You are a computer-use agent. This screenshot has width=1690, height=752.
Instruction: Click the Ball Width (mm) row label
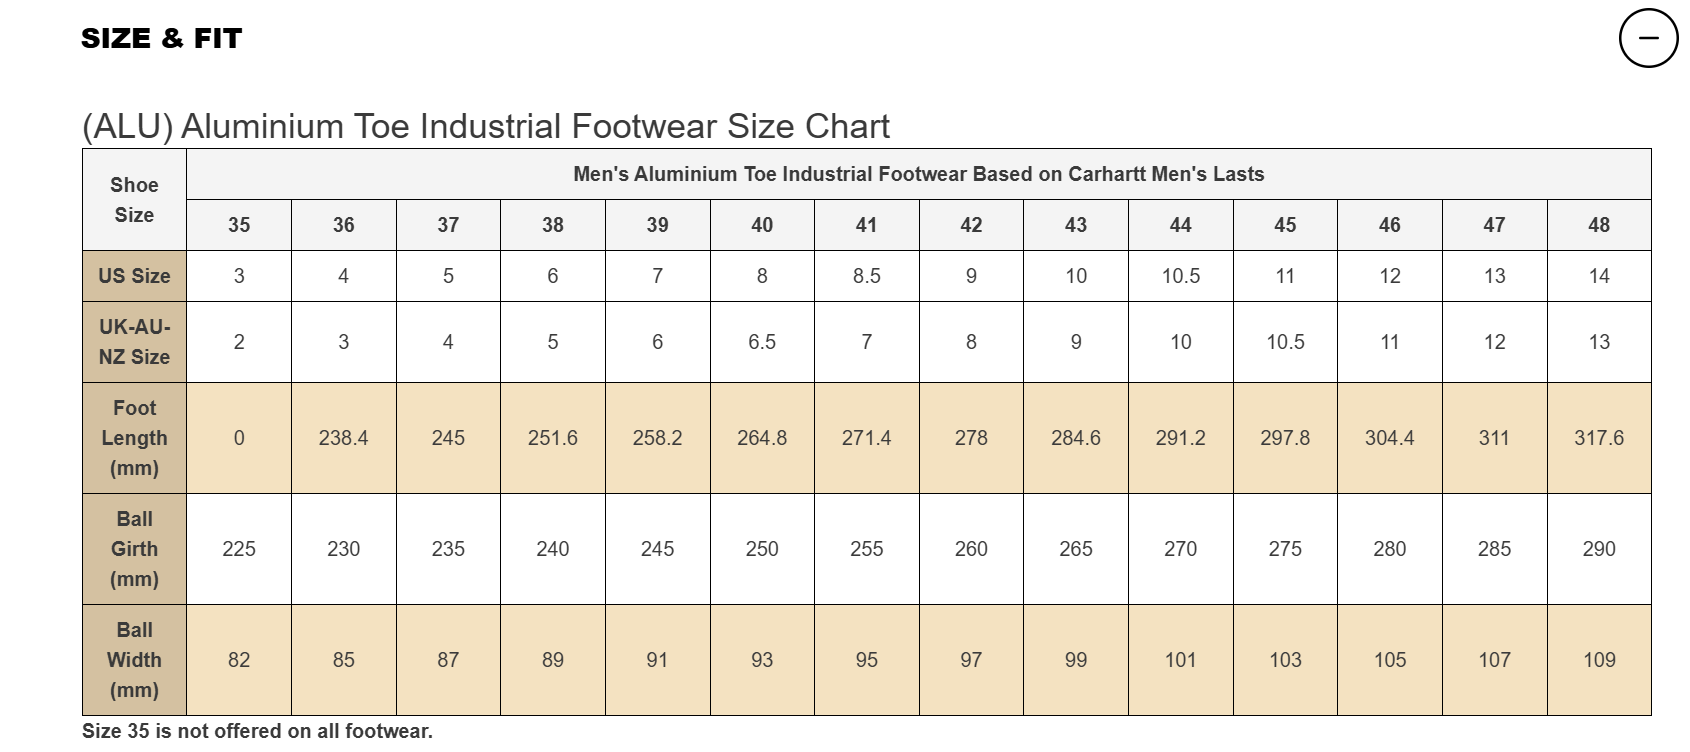coord(134,660)
